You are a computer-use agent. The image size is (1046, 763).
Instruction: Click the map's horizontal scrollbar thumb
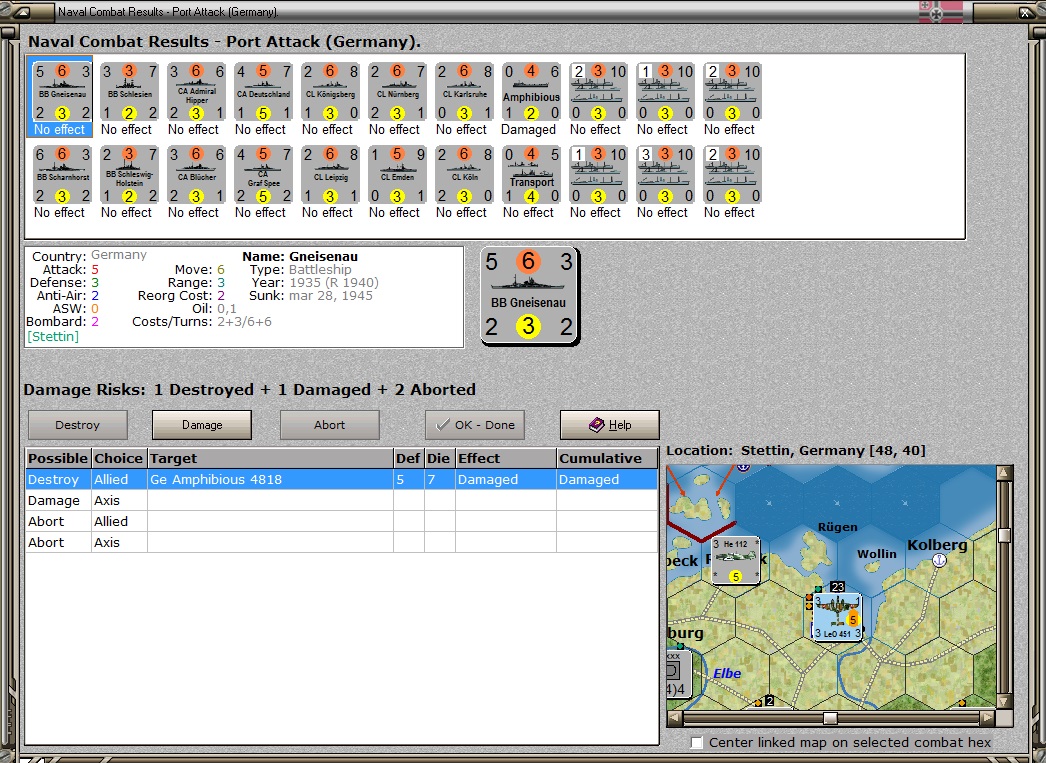[x=830, y=718]
